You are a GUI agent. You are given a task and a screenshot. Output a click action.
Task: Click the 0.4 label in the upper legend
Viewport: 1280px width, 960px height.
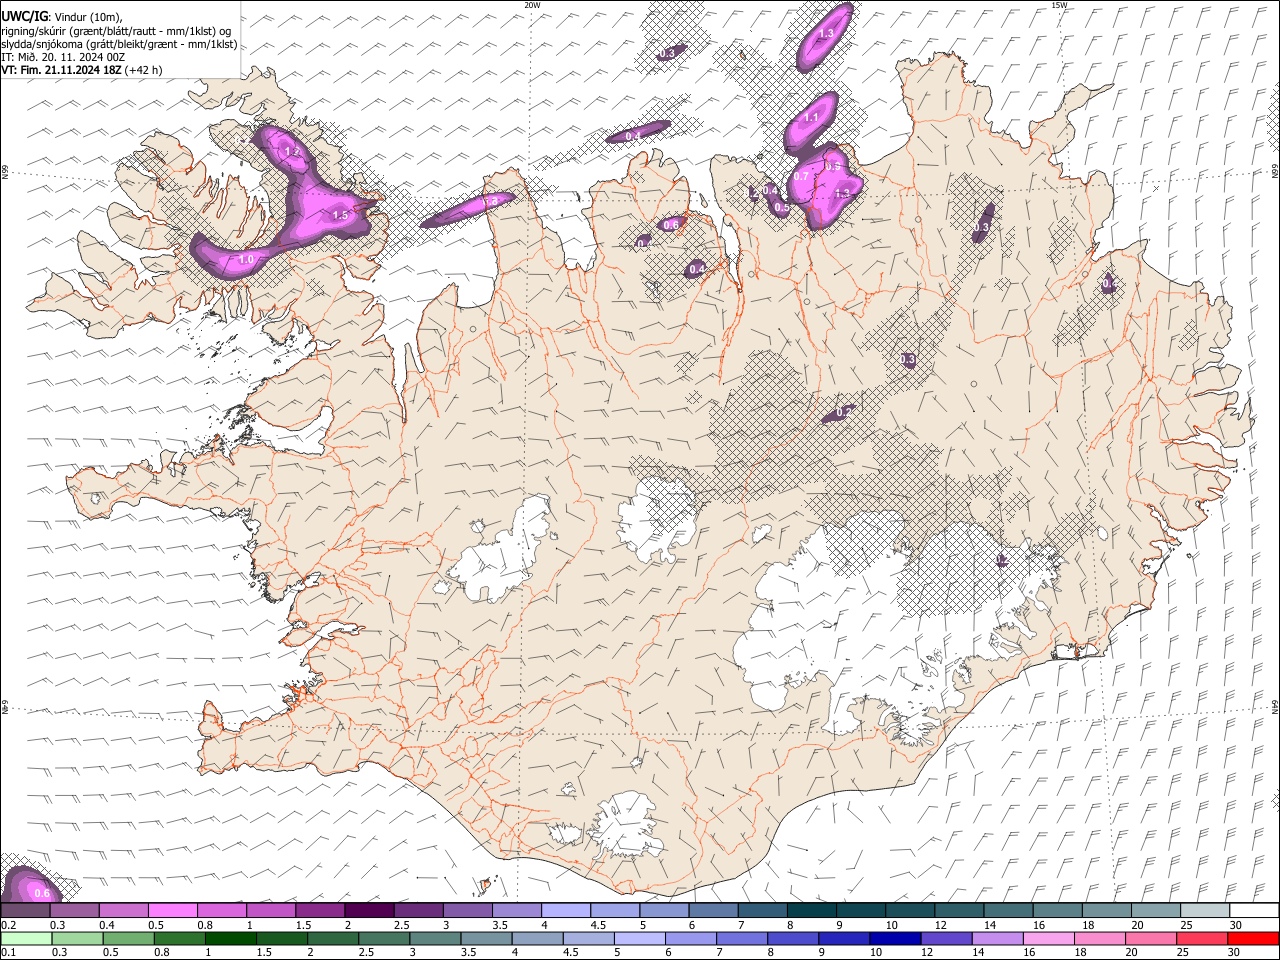coord(106,926)
